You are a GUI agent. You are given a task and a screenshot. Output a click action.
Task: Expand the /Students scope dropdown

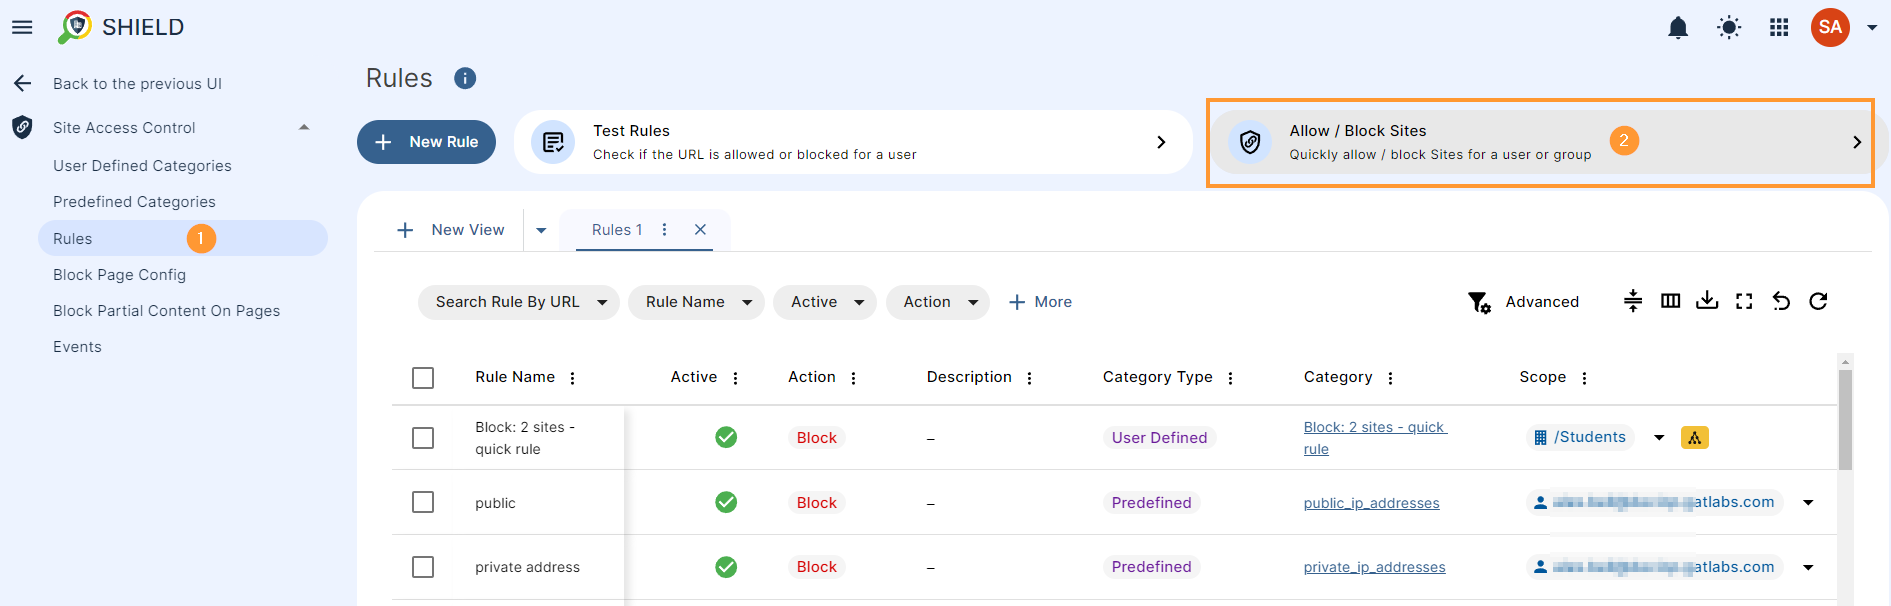click(1659, 437)
